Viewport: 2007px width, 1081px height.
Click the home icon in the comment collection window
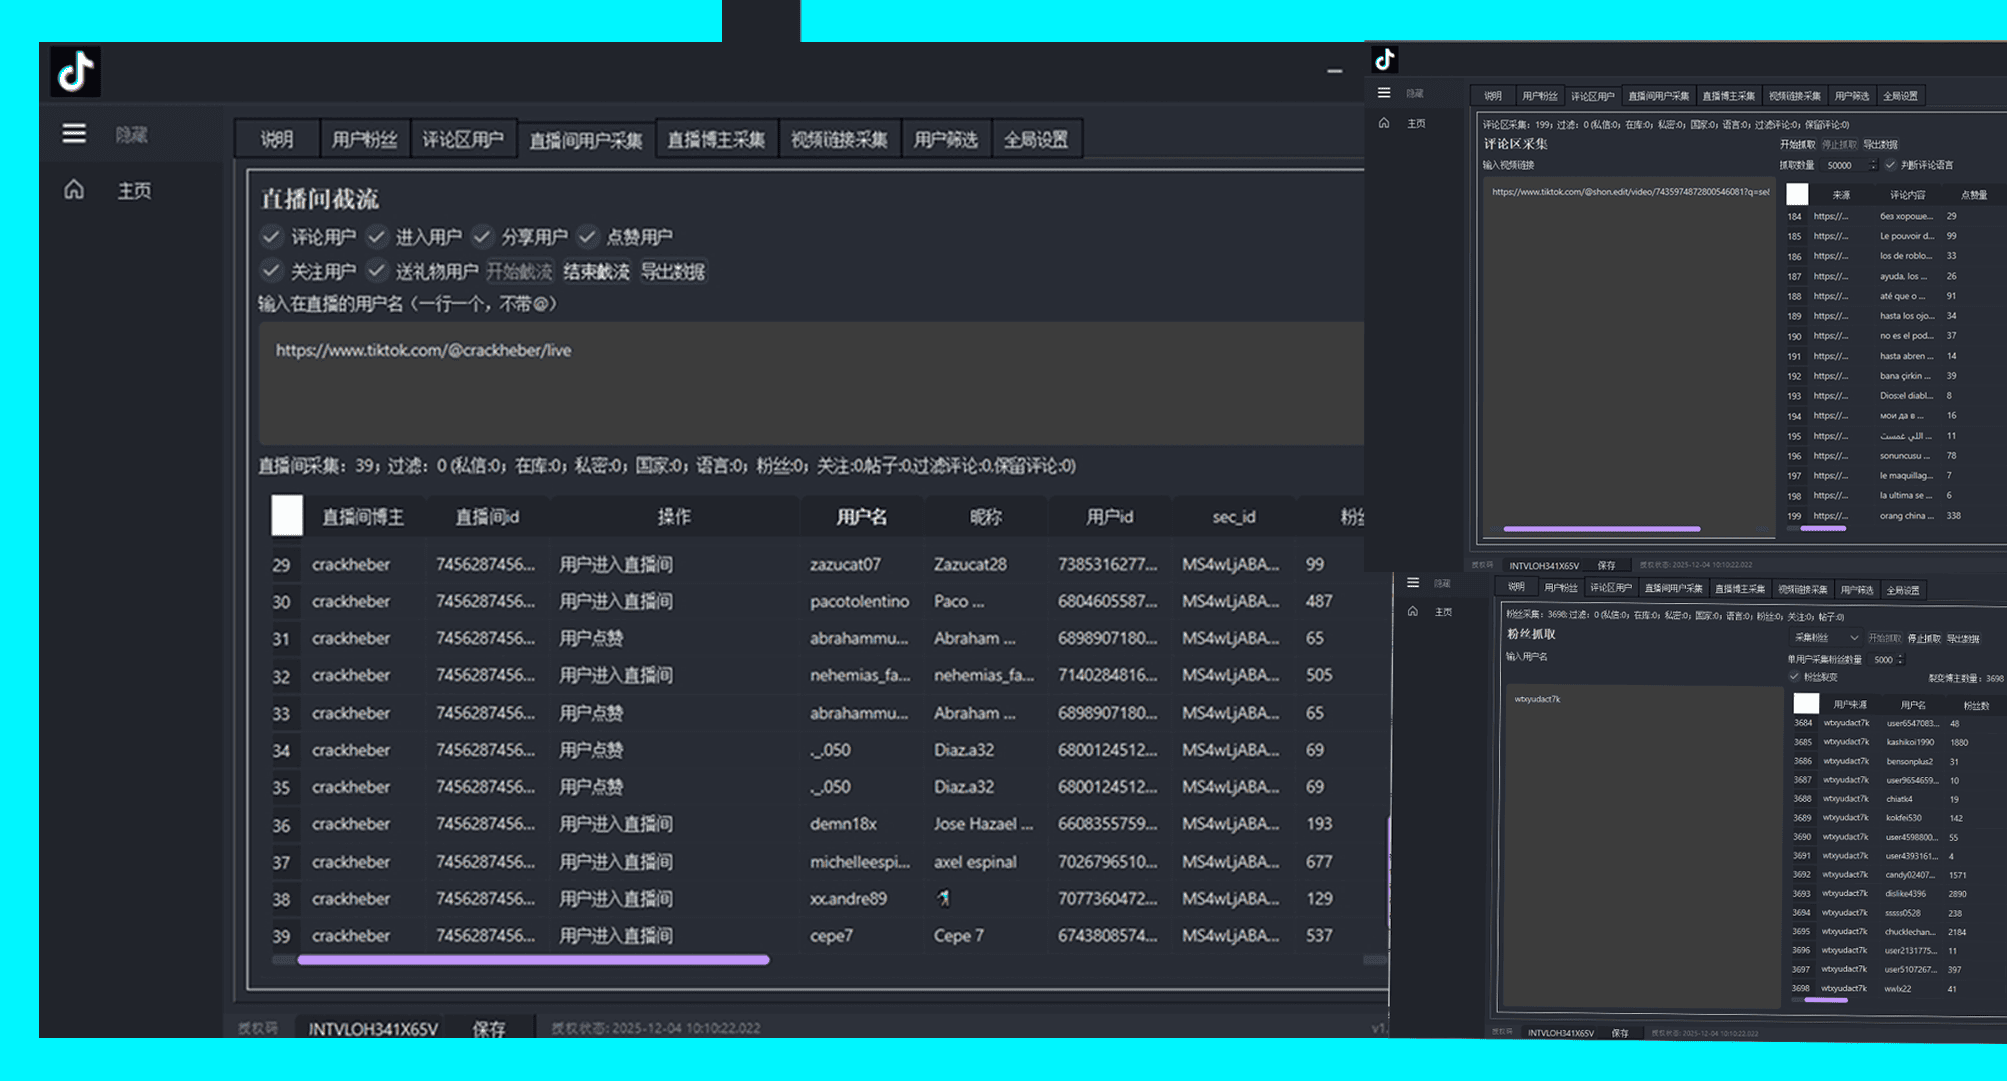[1384, 123]
